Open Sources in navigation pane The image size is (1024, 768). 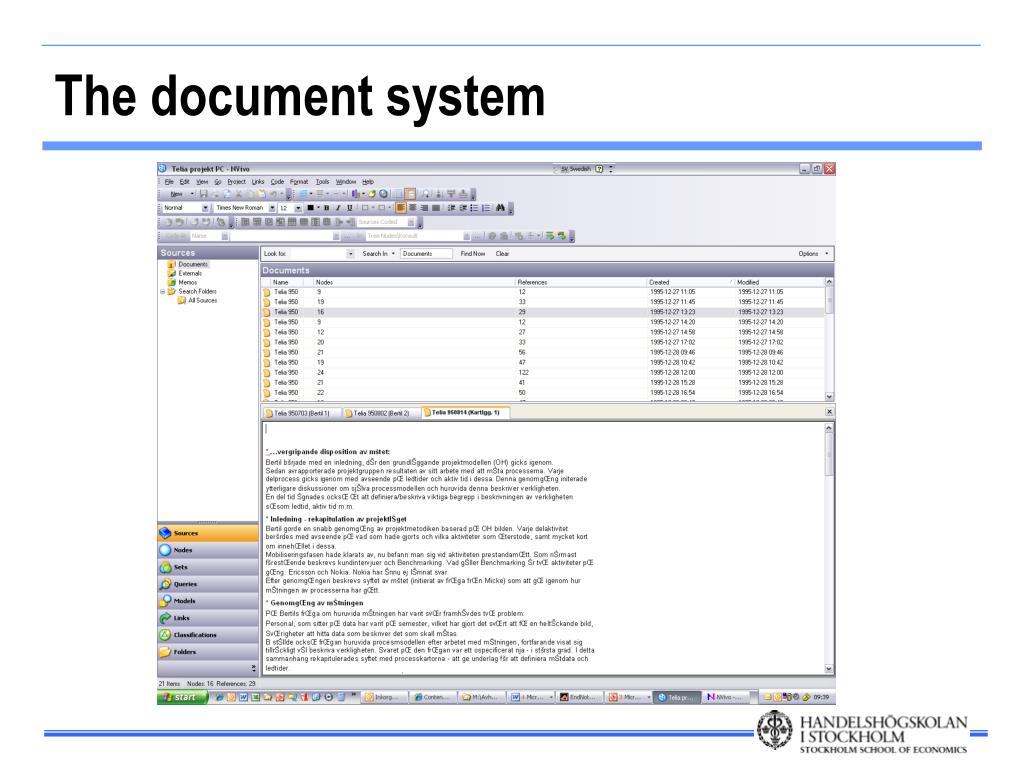[208, 533]
